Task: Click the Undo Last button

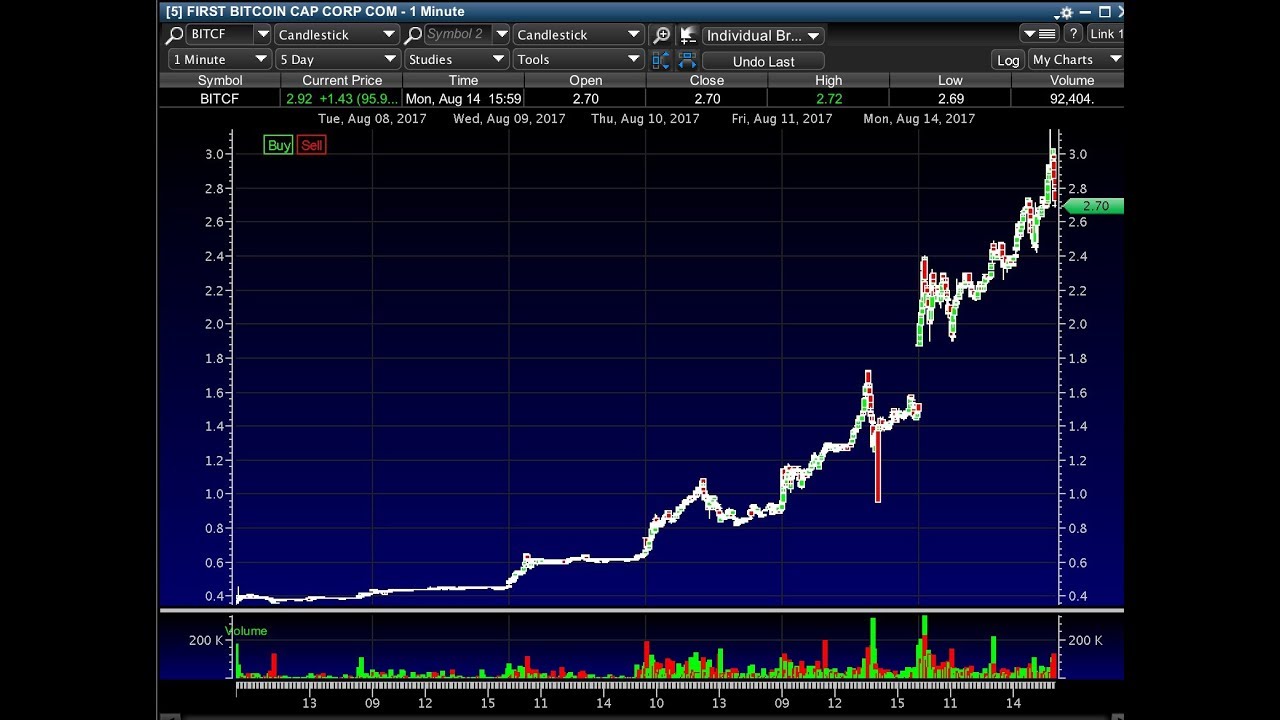Action: (x=763, y=61)
